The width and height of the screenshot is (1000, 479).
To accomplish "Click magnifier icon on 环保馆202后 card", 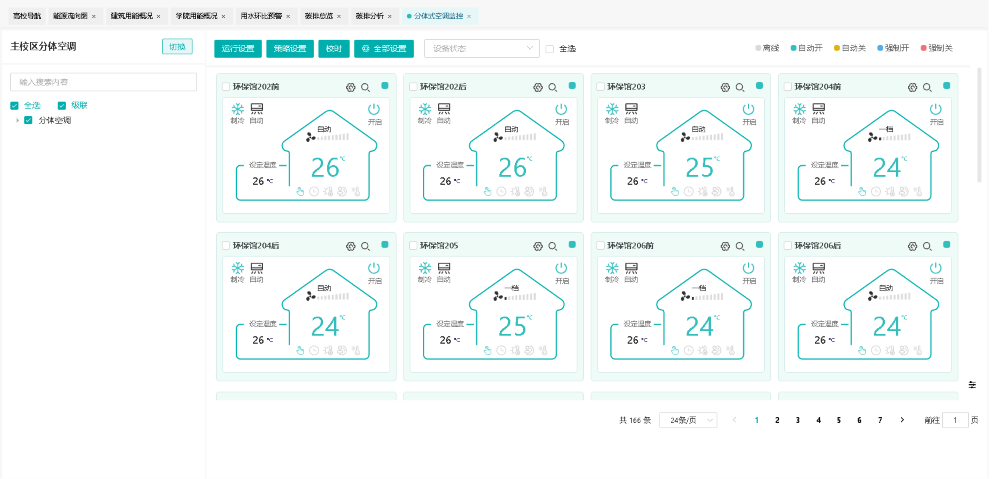I will pyautogui.click(x=553, y=87).
